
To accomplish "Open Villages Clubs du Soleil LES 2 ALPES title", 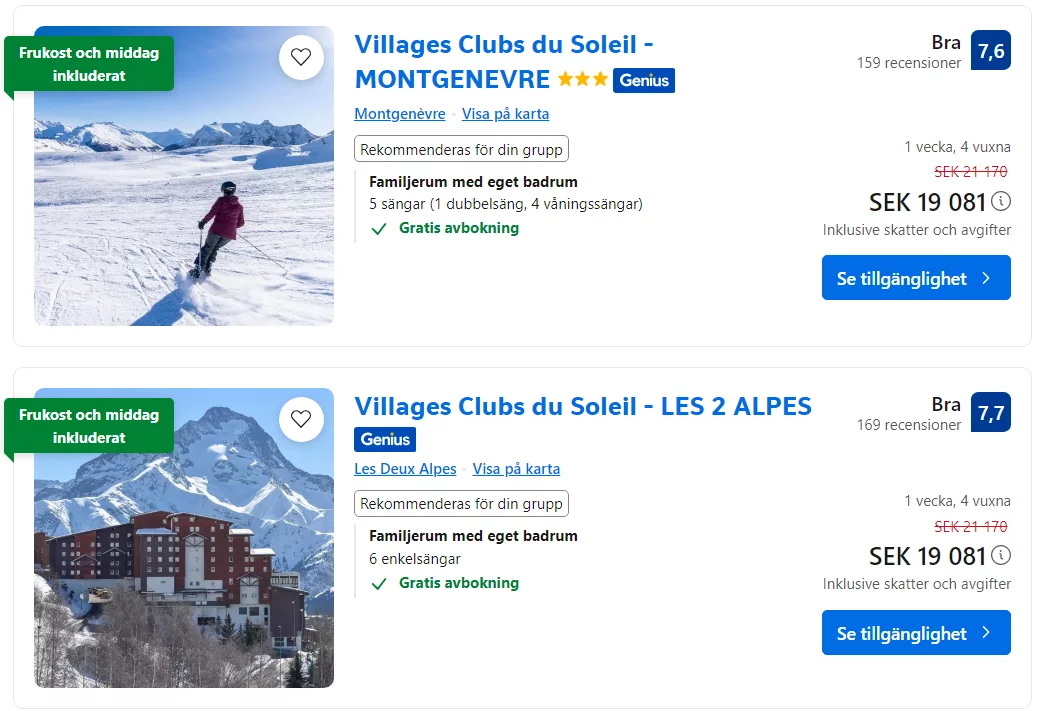I will point(583,406).
